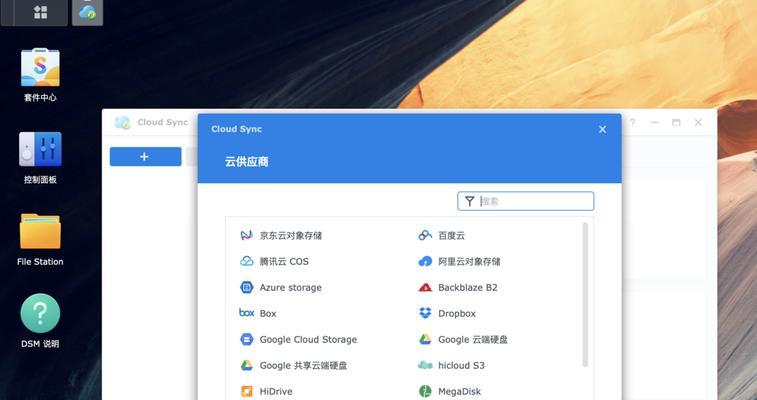
Task: Choose the Google Cloud Storage text entry
Action: click(x=308, y=340)
